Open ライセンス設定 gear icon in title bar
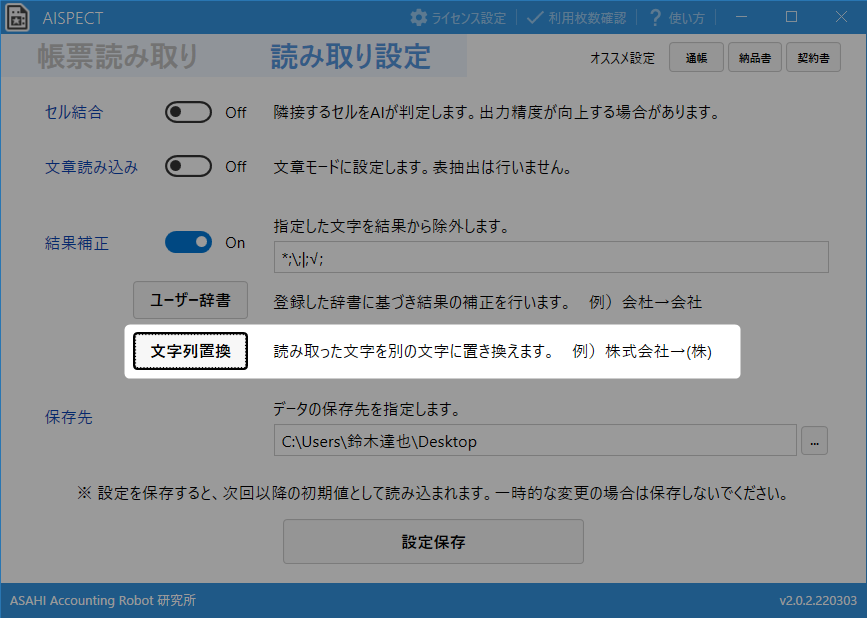 pos(419,18)
